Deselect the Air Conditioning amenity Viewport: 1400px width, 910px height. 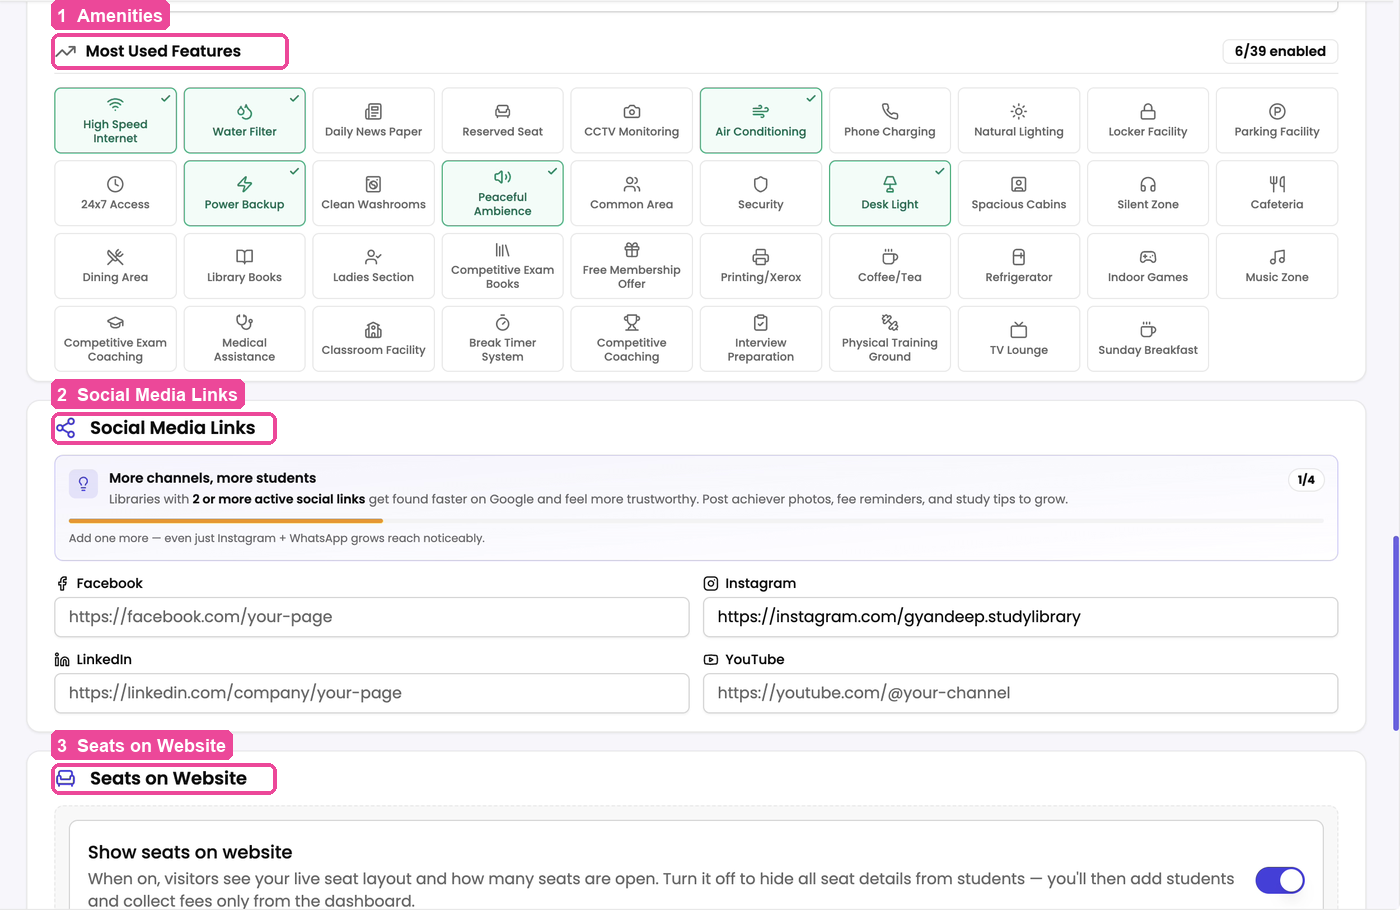(761, 121)
